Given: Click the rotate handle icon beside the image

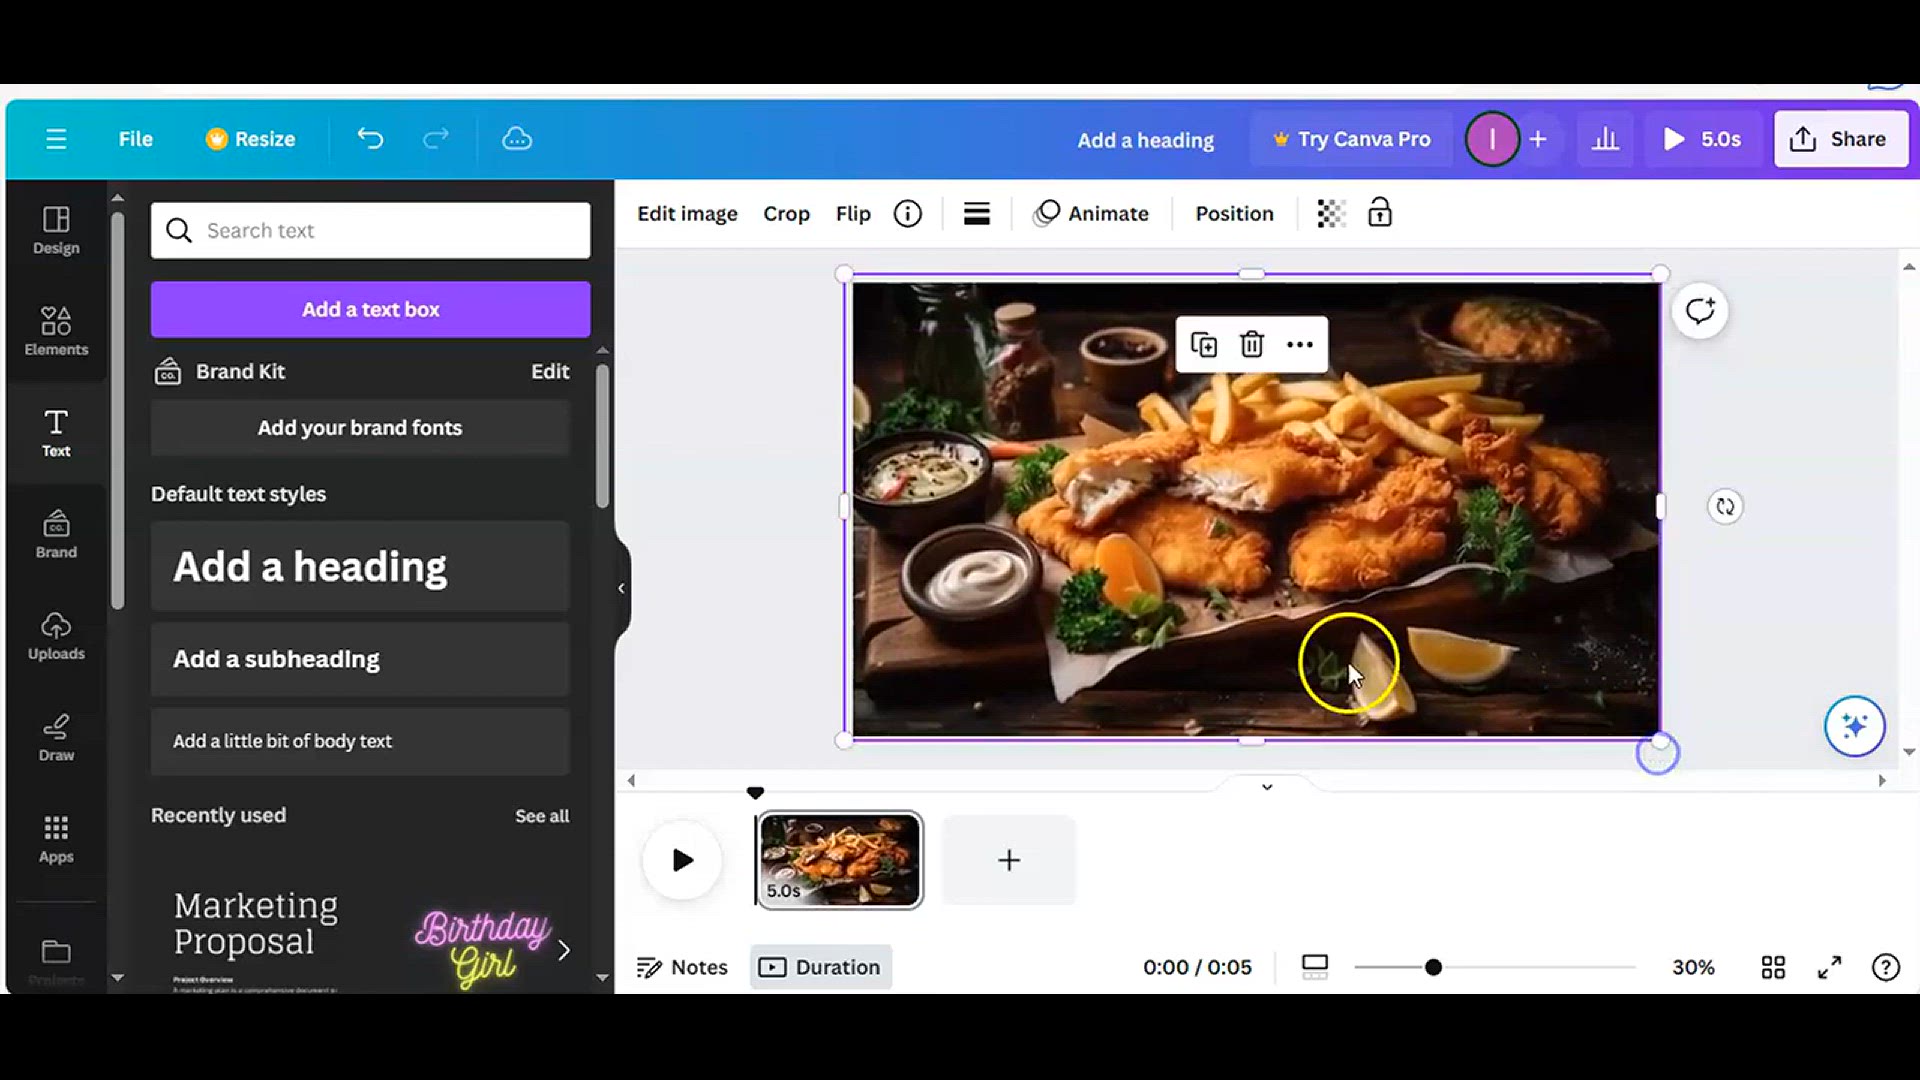Looking at the screenshot, I should tap(1725, 507).
